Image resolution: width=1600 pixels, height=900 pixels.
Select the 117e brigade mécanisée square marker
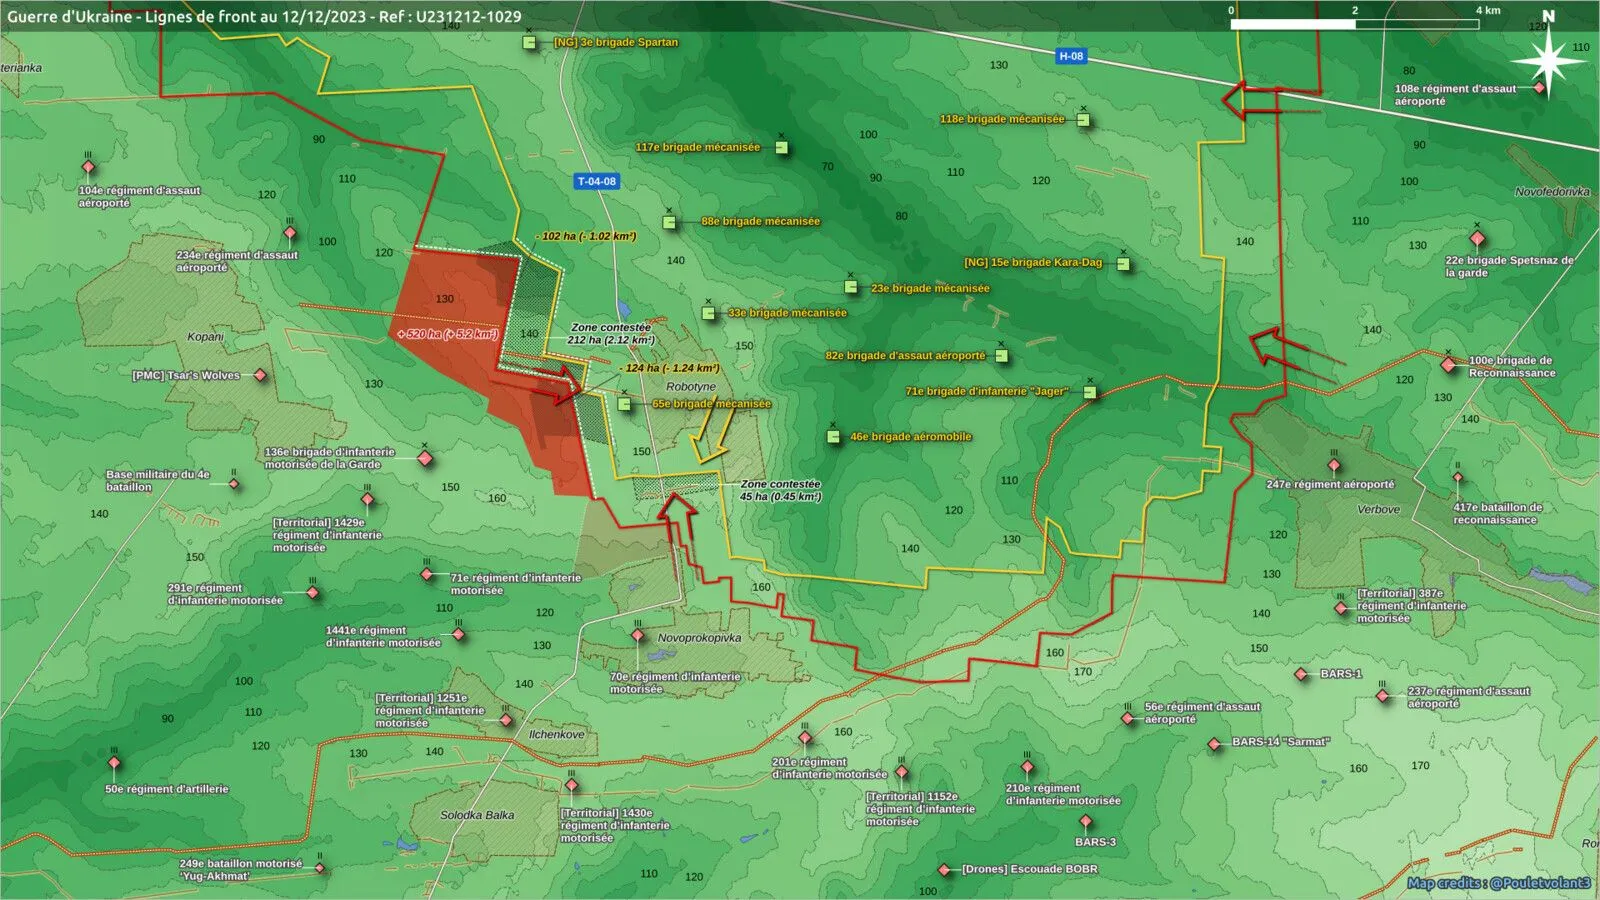coord(782,147)
